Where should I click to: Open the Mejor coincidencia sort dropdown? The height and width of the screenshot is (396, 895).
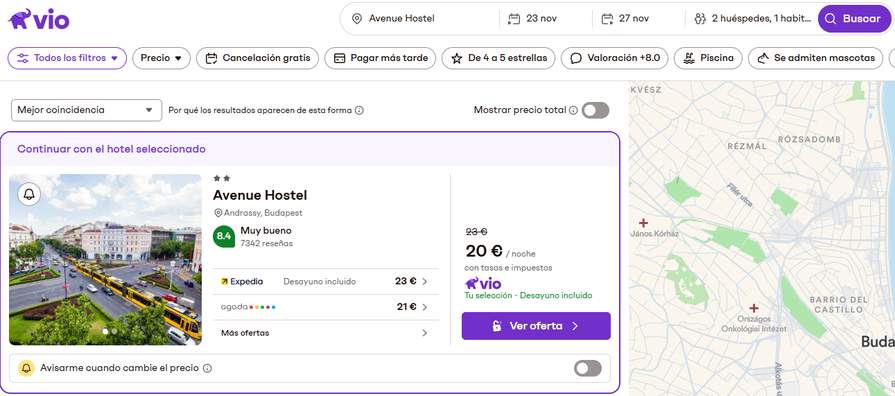click(86, 110)
